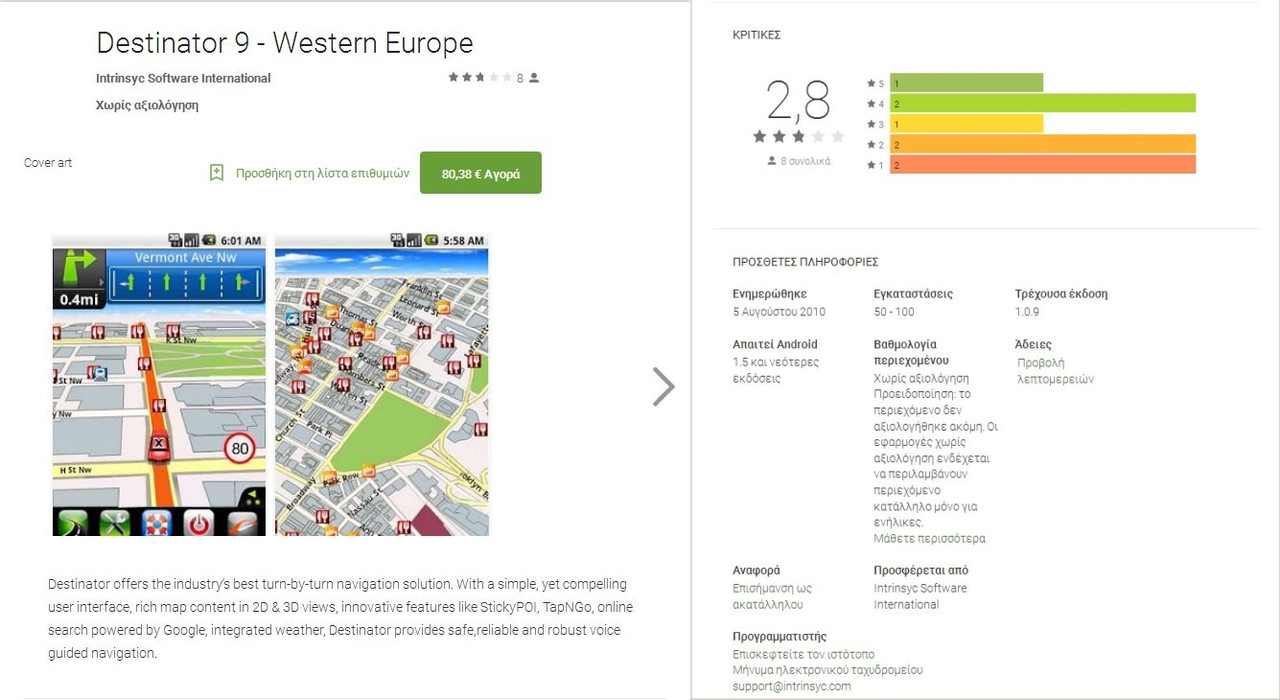Screen dimensions: 1280x700
Task: Click Μήνυμα ηλεκτρονικού ταχυδρομείου link
Action: coord(828,670)
